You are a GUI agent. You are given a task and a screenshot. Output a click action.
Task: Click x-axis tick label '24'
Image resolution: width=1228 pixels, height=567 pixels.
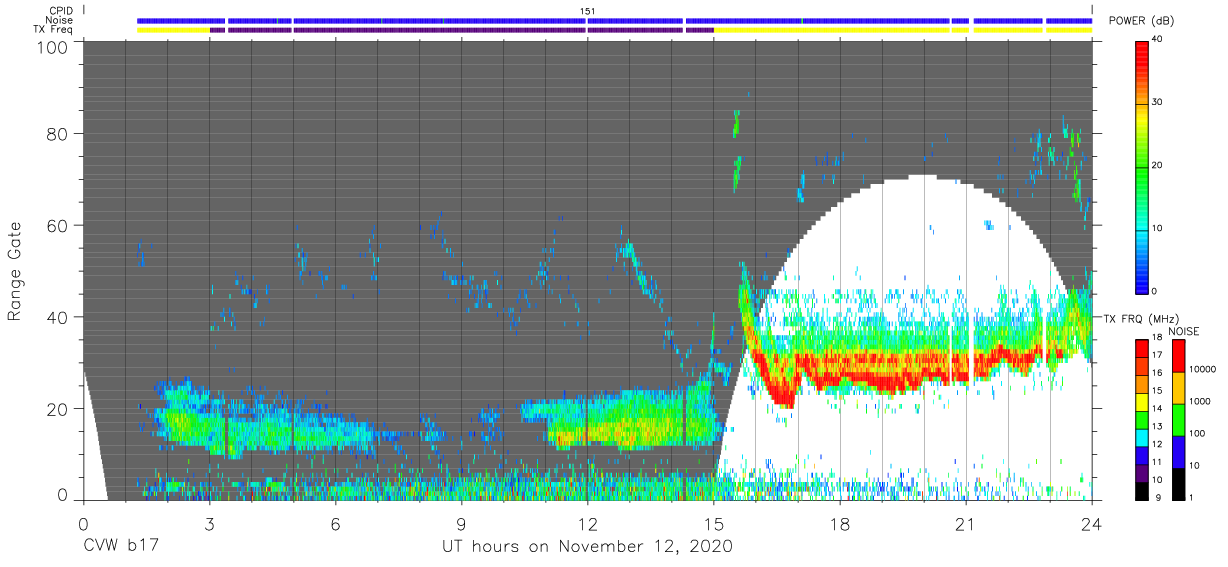(1092, 524)
